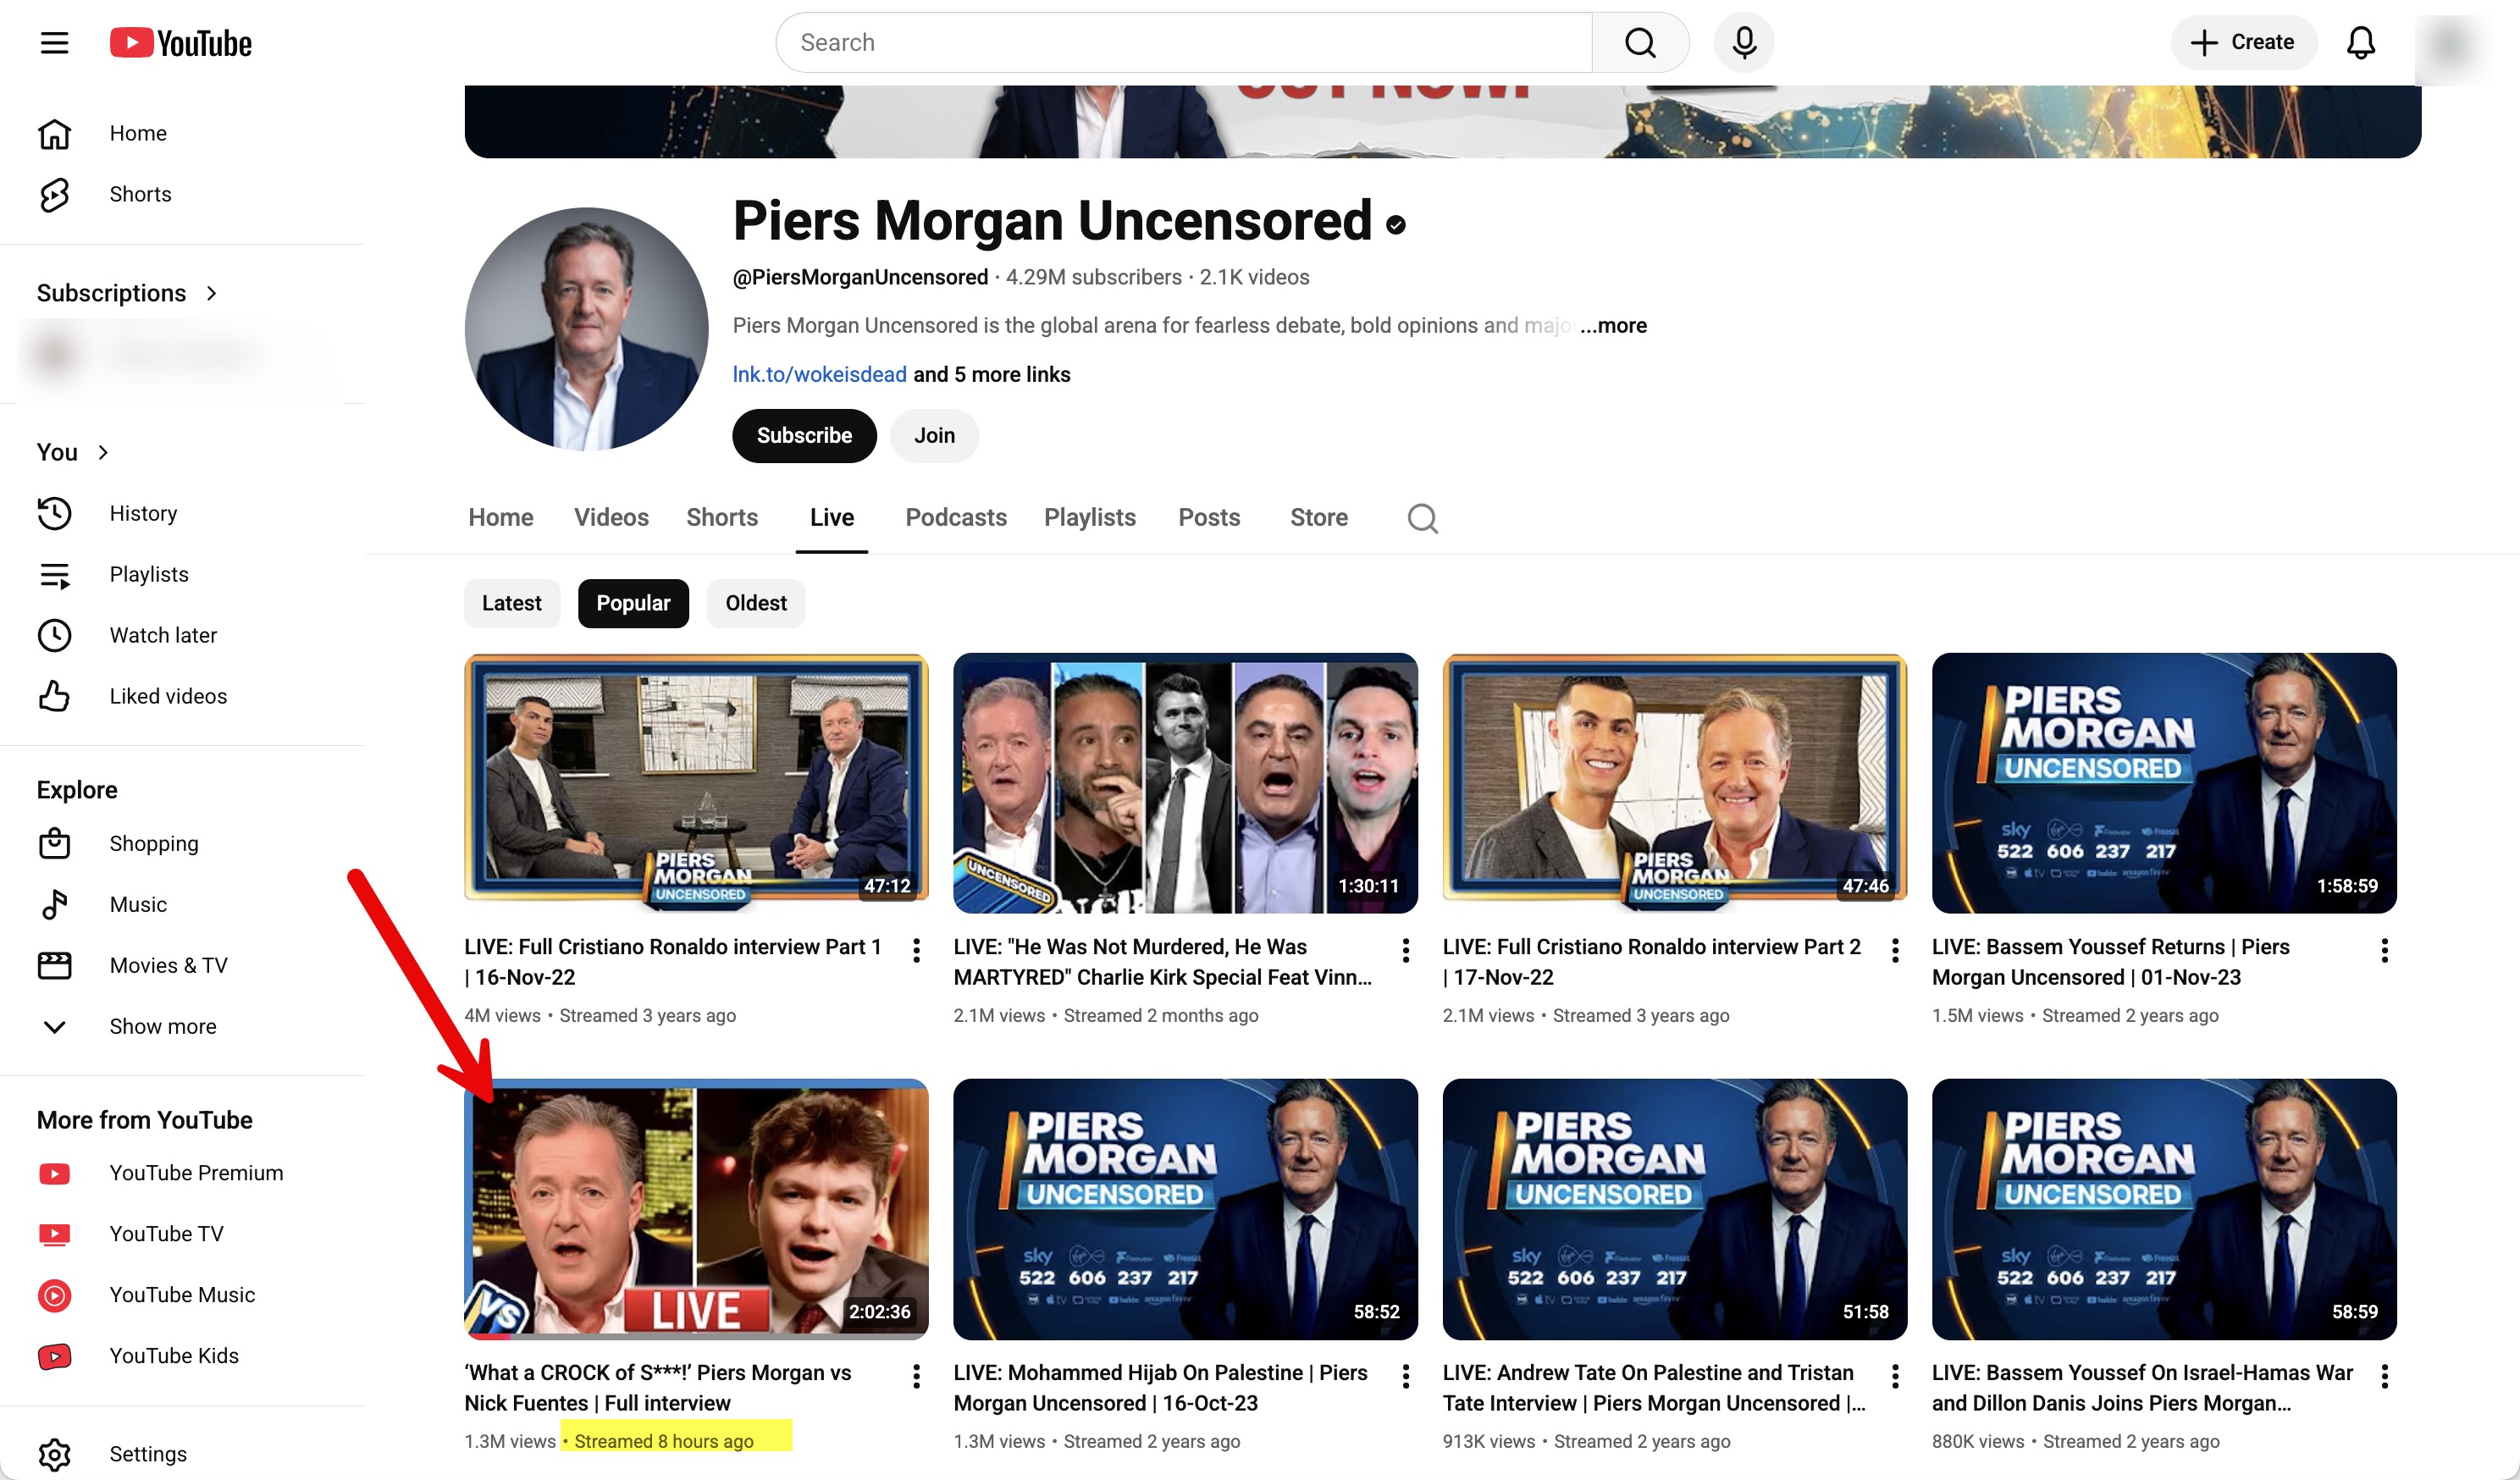This screenshot has height=1480, width=2520.
Task: Click Show more in Explore section
Action: pyautogui.click(x=162, y=1026)
